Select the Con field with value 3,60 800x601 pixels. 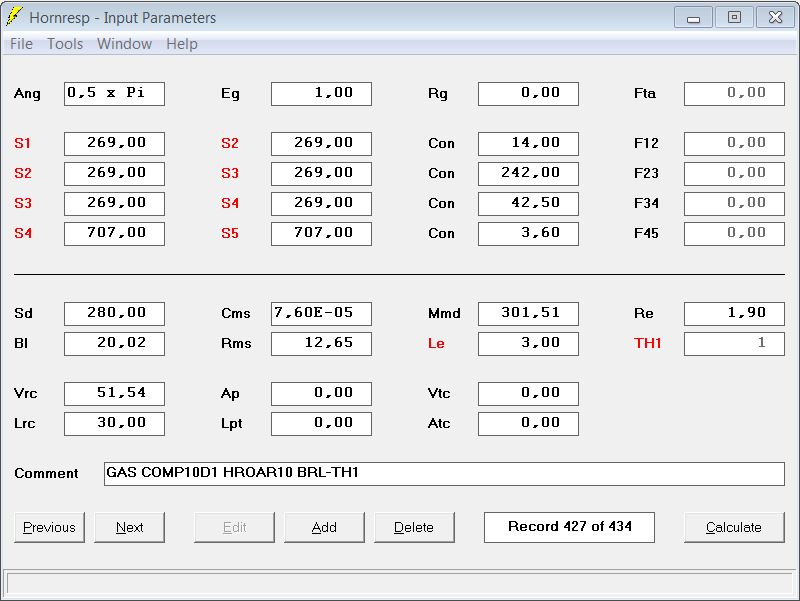[528, 234]
